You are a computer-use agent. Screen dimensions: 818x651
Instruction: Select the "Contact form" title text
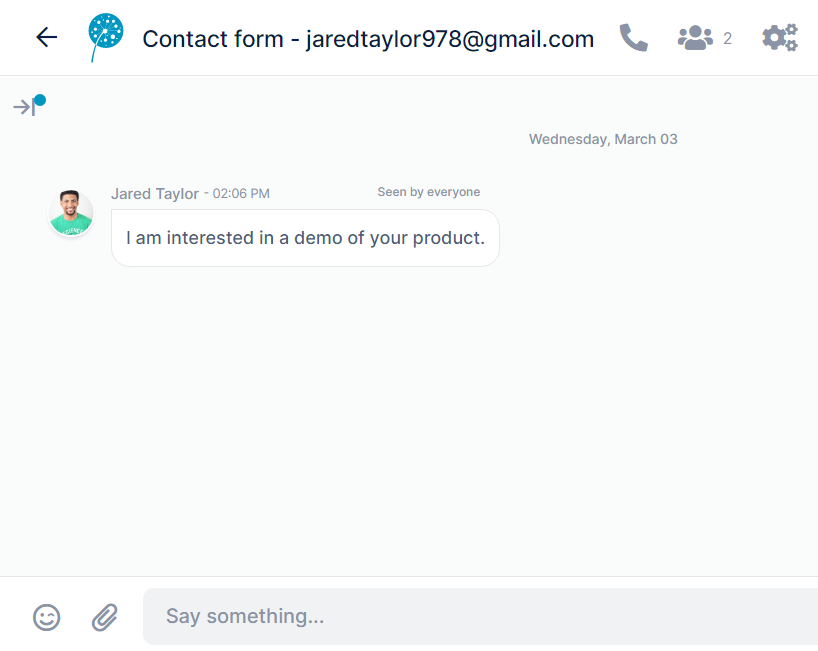pyautogui.click(x=213, y=39)
